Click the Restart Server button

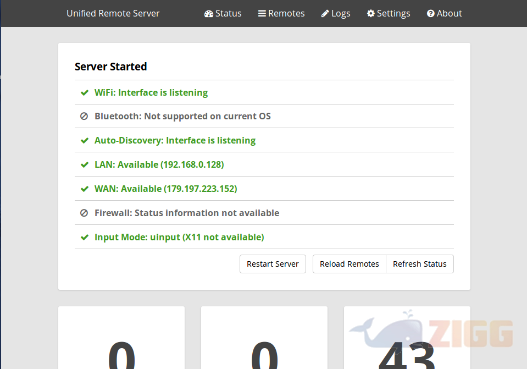pyautogui.click(x=273, y=264)
